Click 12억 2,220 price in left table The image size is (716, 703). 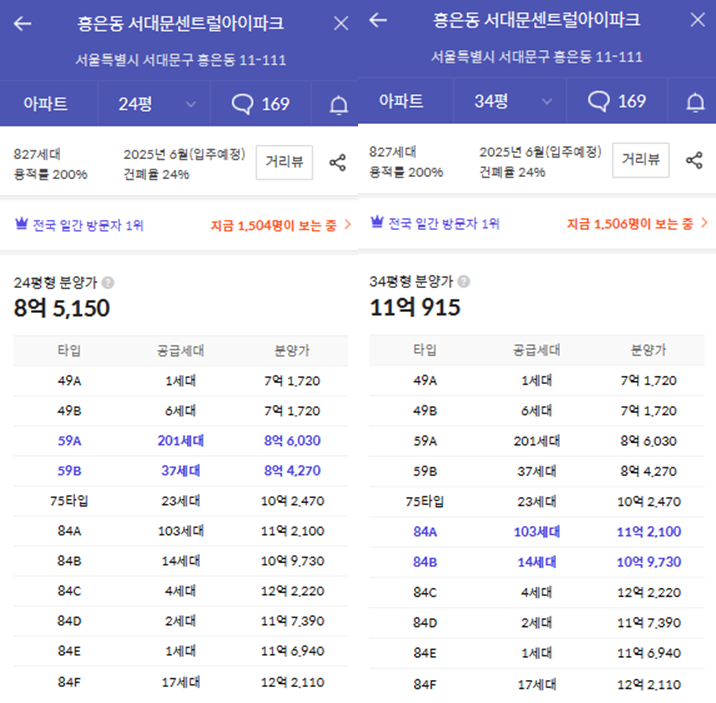(292, 591)
